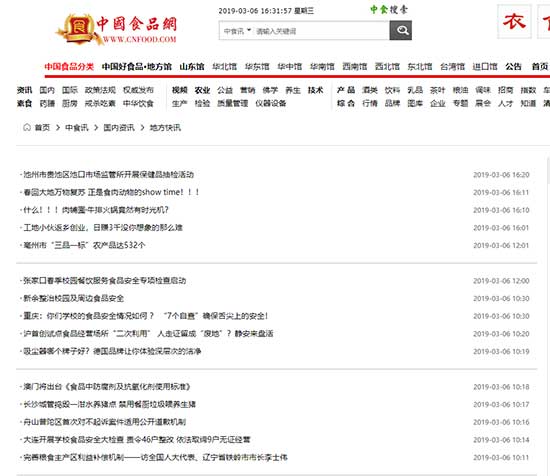This screenshot has height=476, width=550.
Task: Click the 权威发布 link
Action: (138, 90)
